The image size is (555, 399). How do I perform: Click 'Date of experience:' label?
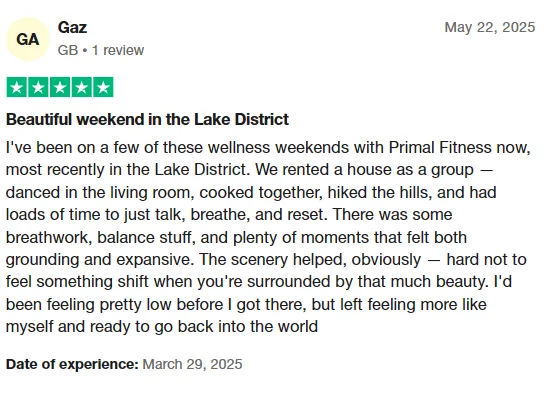tap(72, 364)
